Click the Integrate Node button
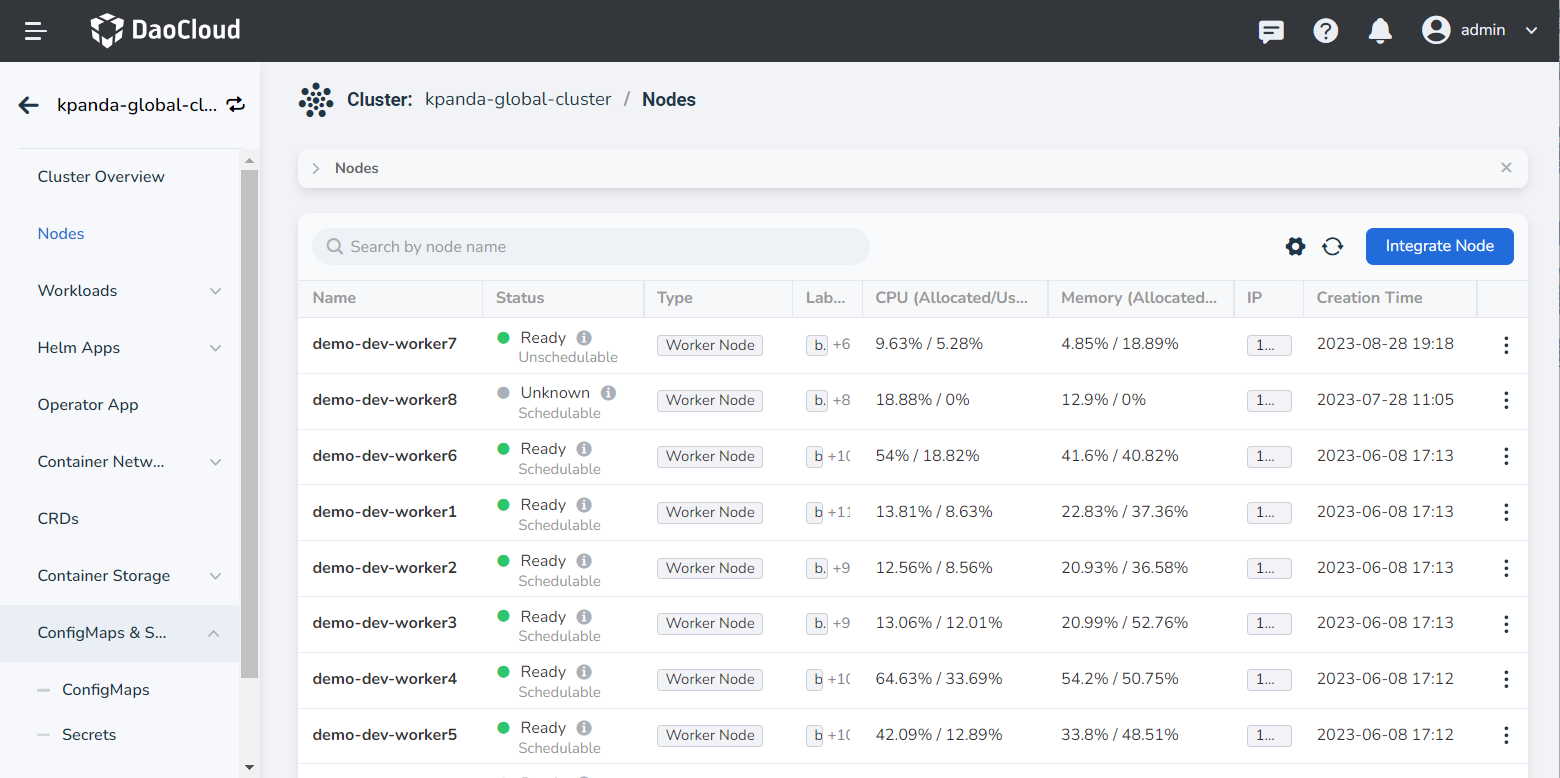The width and height of the screenshot is (1560, 778). pos(1439,246)
